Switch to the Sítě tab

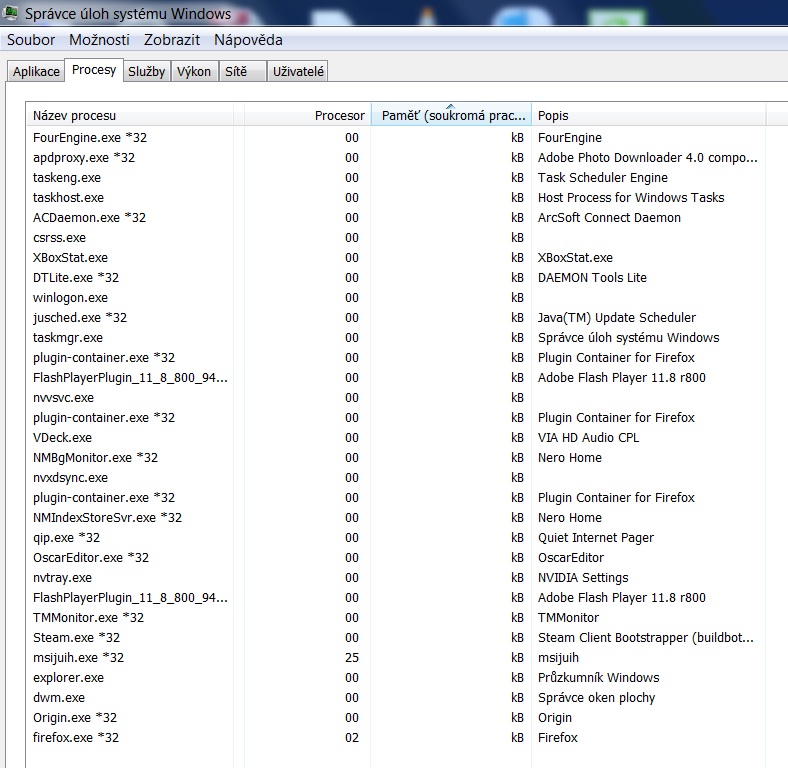(x=242, y=71)
